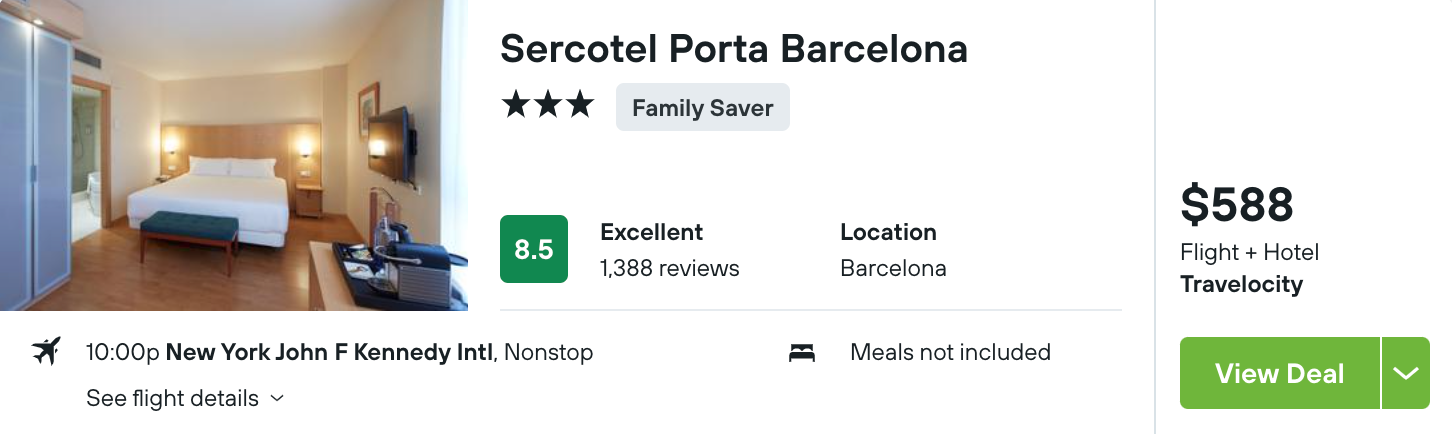Open dropdown arrow next to View Deal

[1406, 373]
